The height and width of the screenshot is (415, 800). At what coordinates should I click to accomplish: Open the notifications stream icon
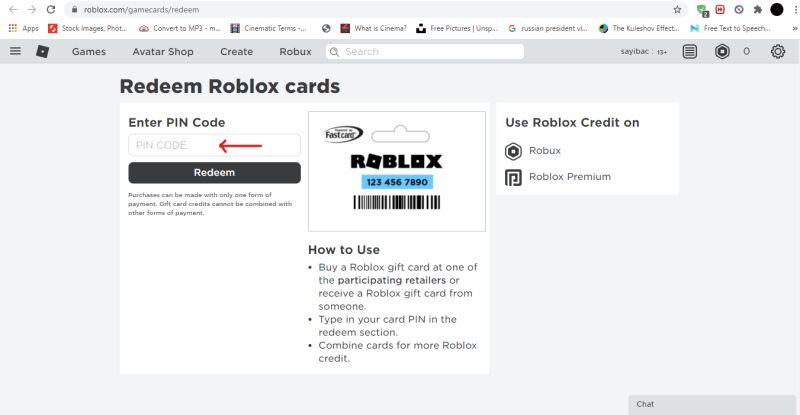(x=690, y=52)
